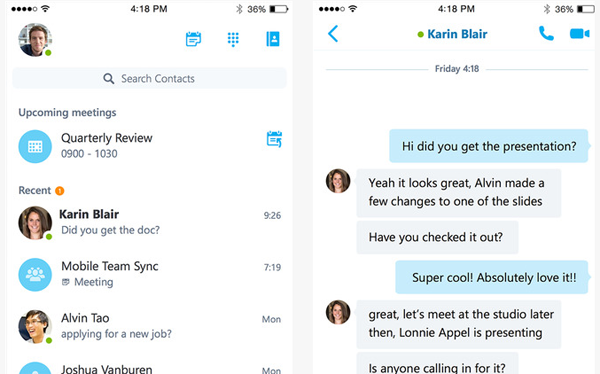Tap the 9:26 time on Karin Blair row
This screenshot has width=600, height=374.
(272, 216)
